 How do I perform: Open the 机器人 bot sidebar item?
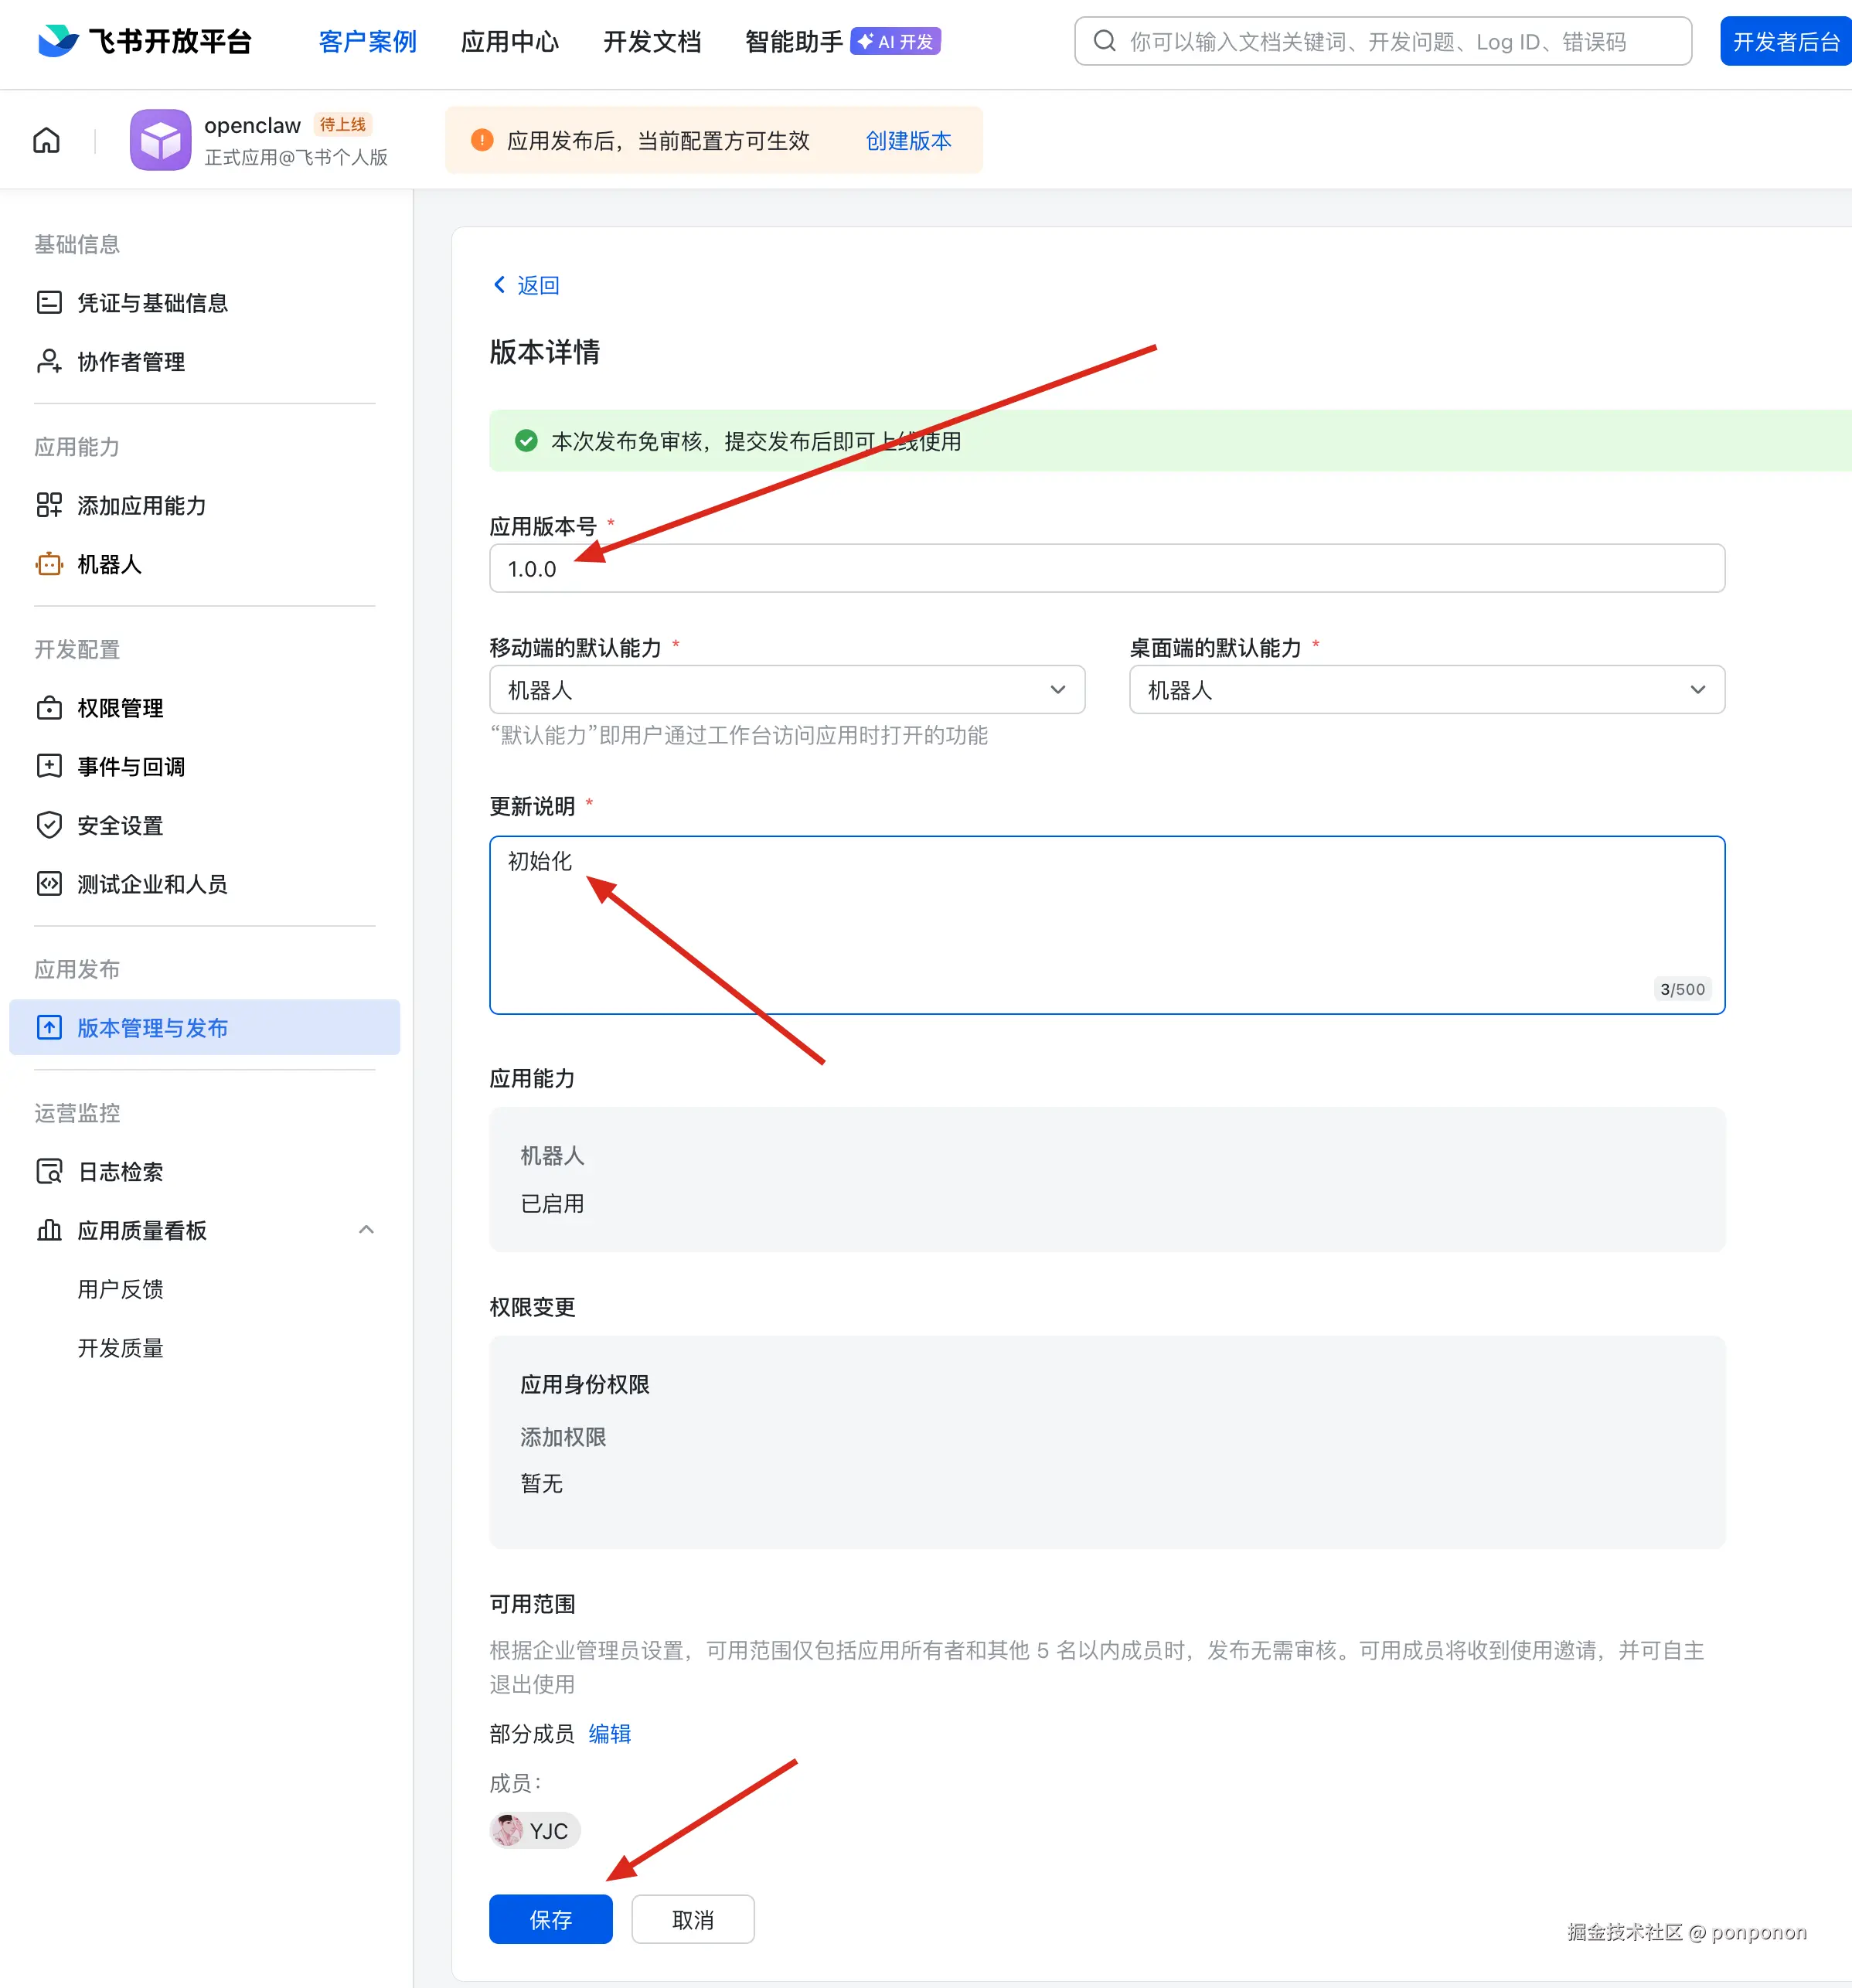[109, 565]
